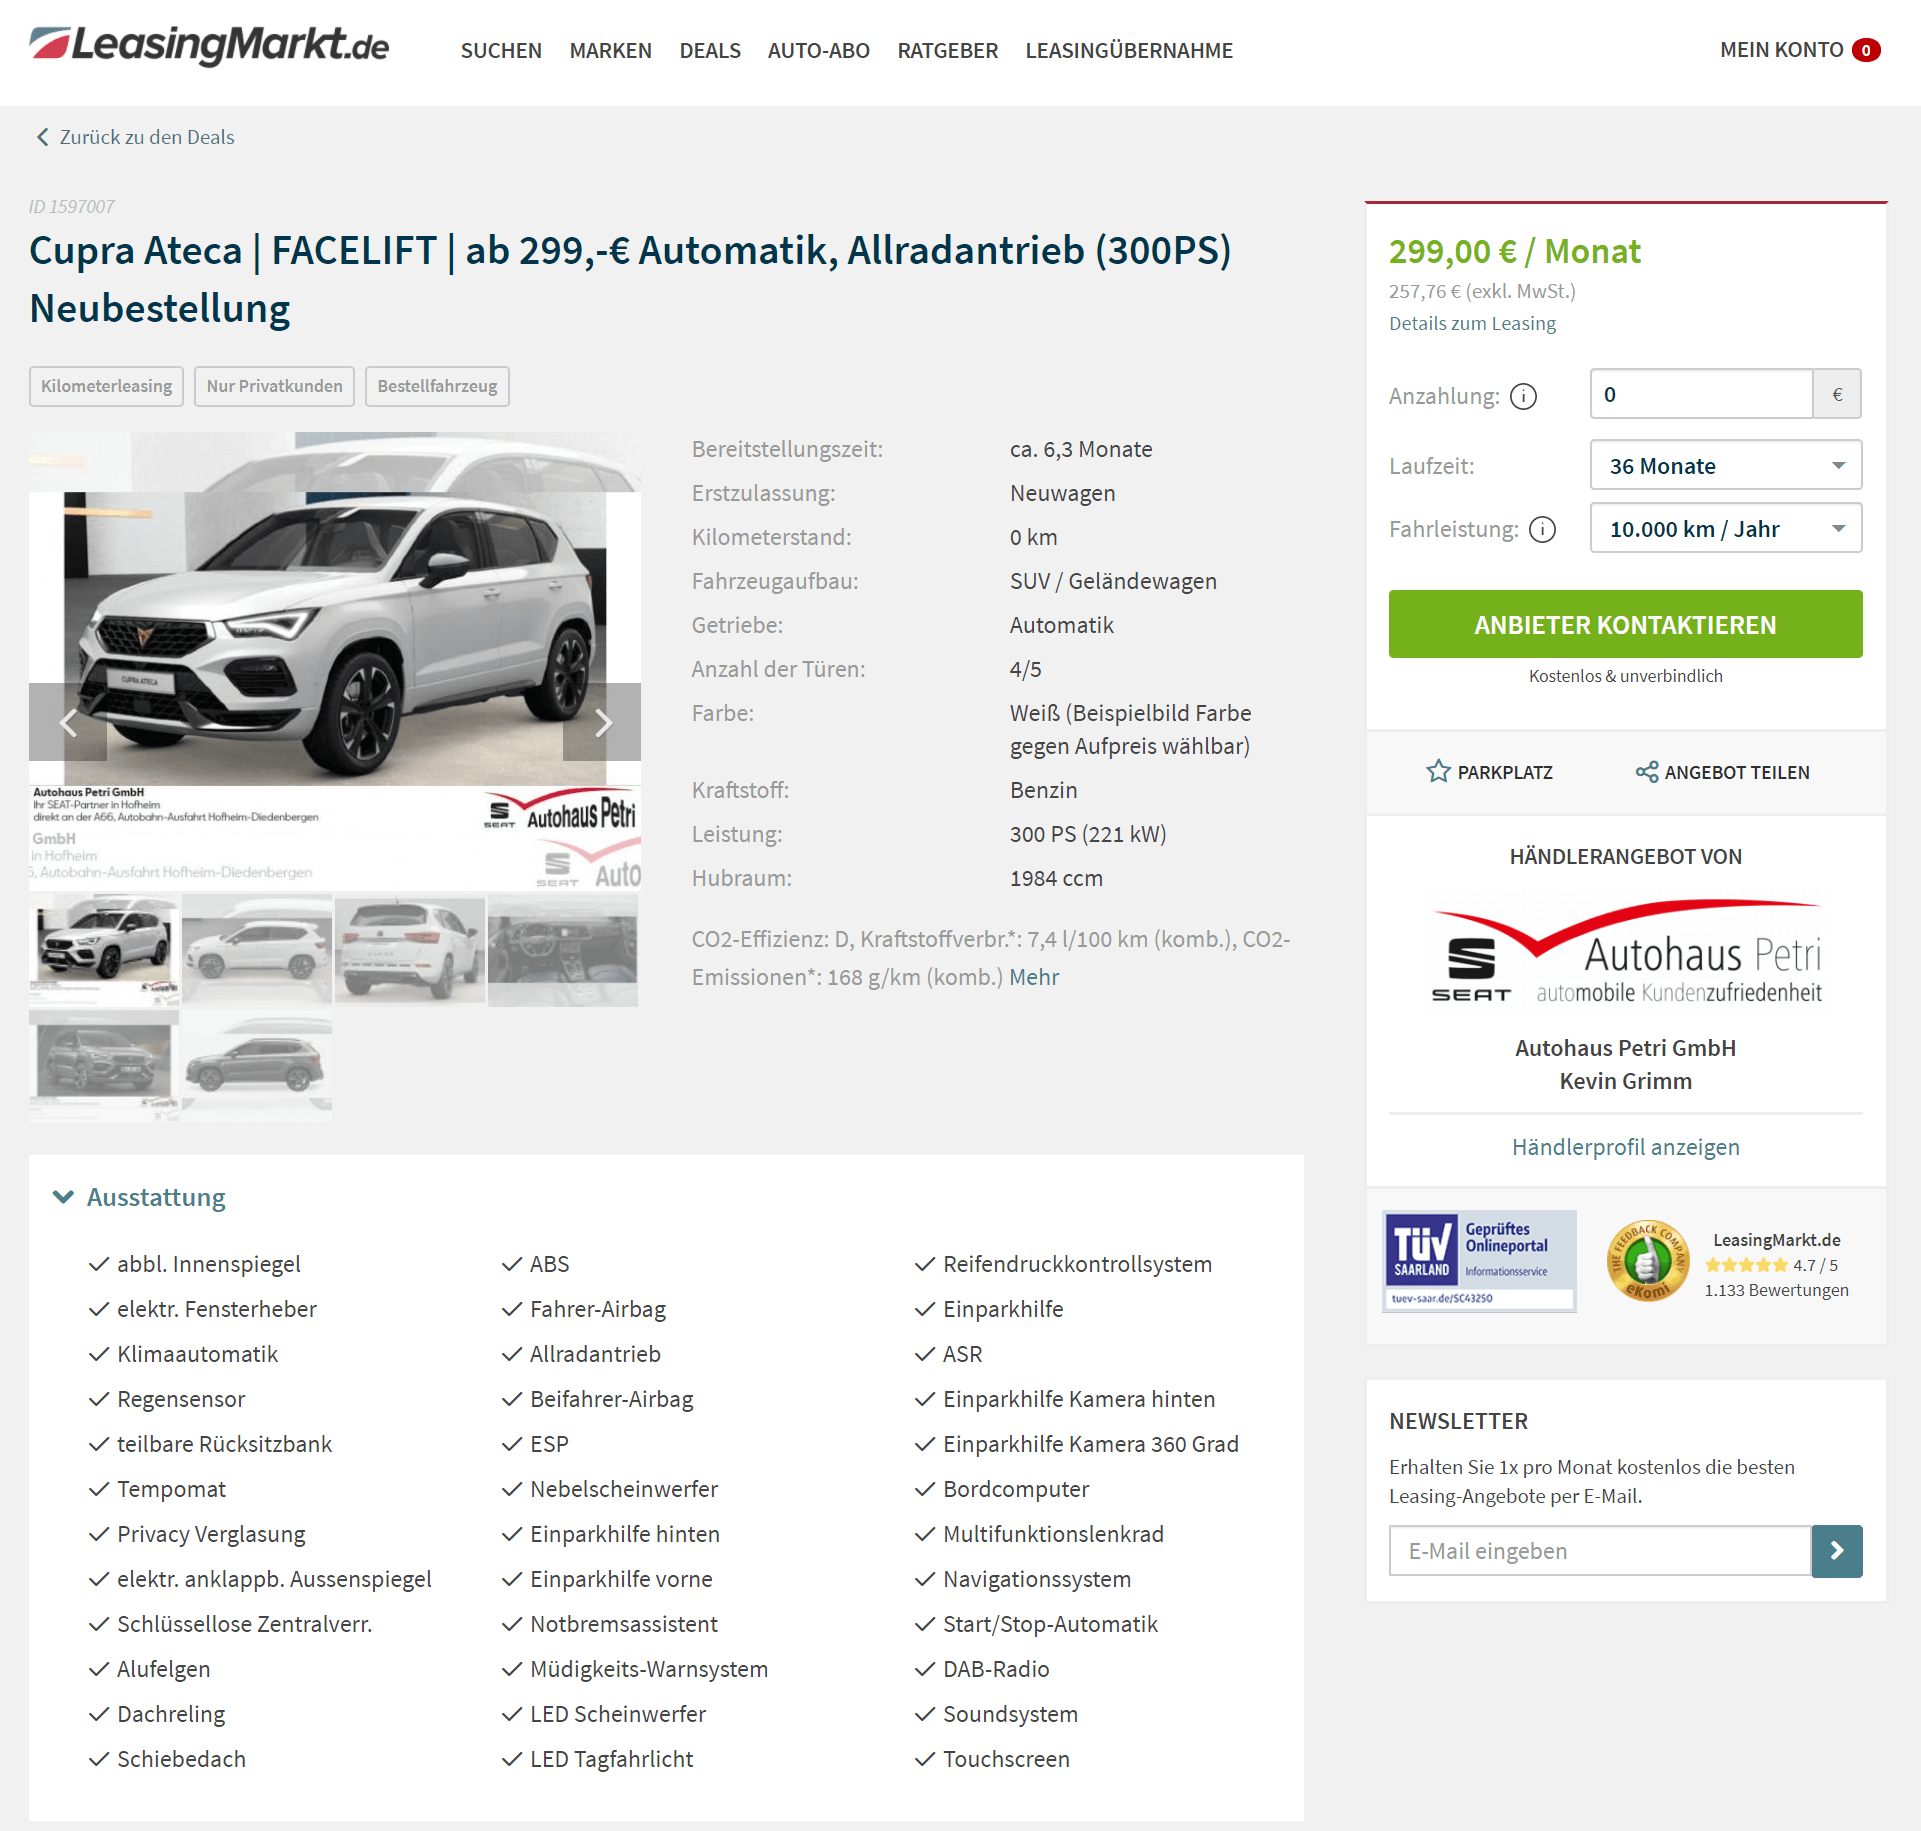Image resolution: width=1921 pixels, height=1831 pixels.
Task: Focus the E-Mail eingeben newsletter field
Action: point(1600,1551)
